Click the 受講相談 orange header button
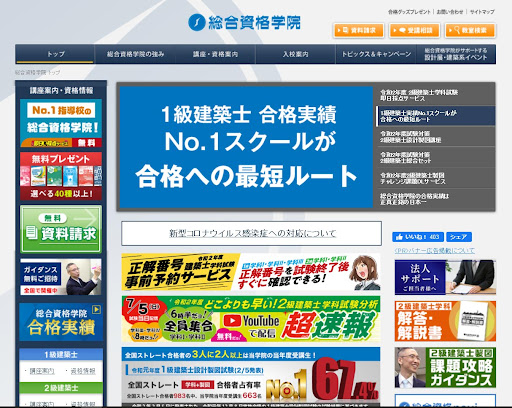512x408 pixels. click(414, 30)
